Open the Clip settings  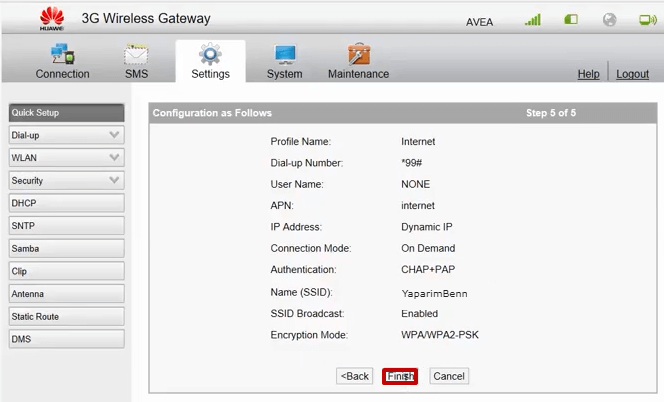tap(66, 271)
